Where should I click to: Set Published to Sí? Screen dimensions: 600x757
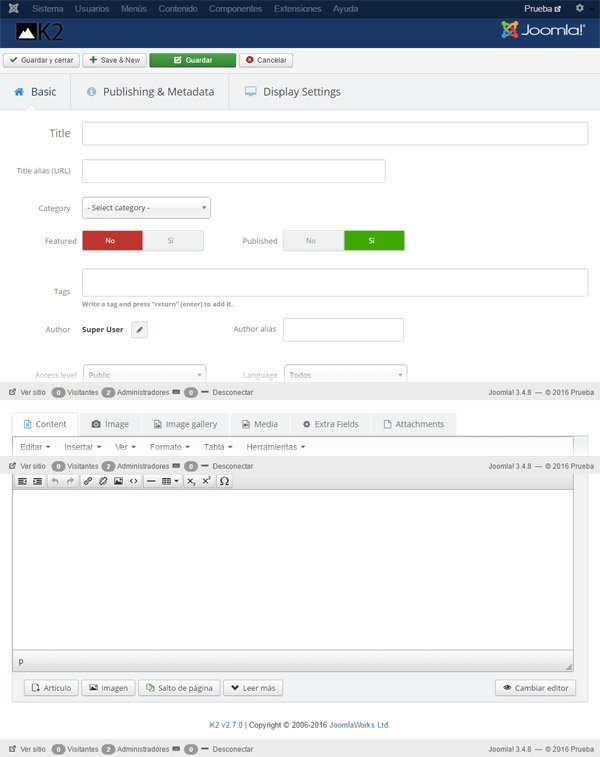tap(374, 240)
